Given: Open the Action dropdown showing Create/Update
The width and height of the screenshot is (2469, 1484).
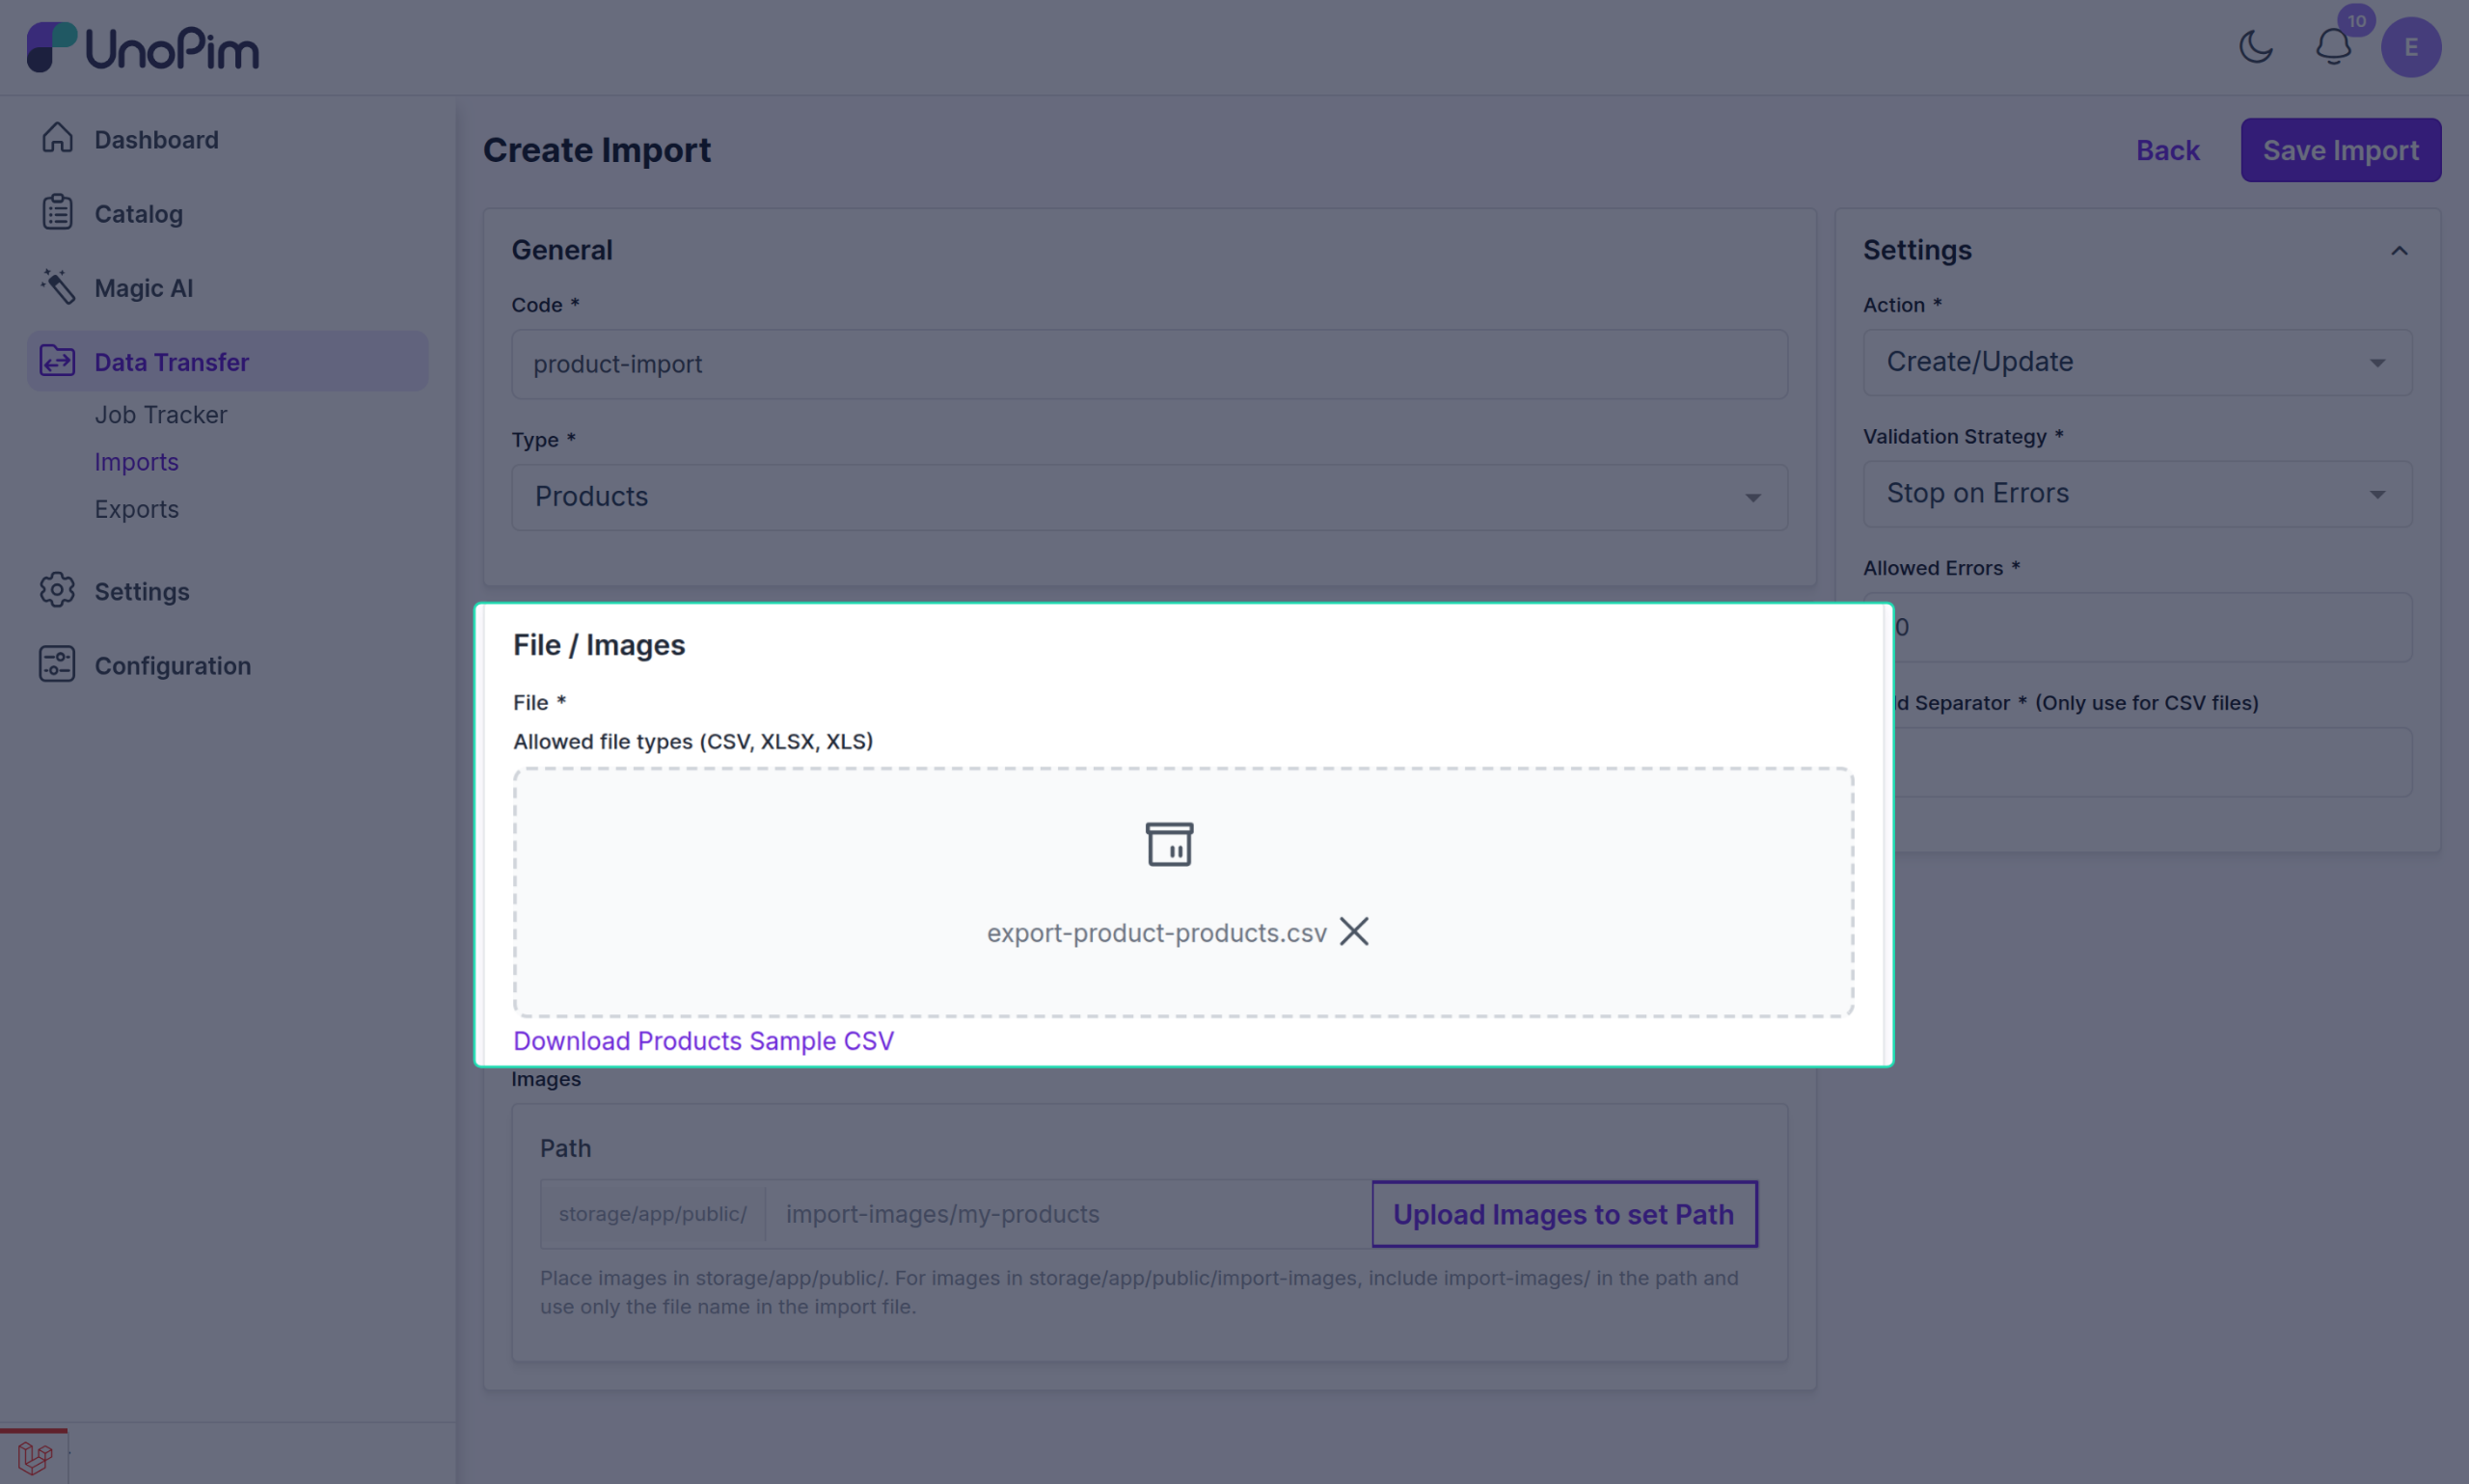Looking at the screenshot, I should point(2137,361).
